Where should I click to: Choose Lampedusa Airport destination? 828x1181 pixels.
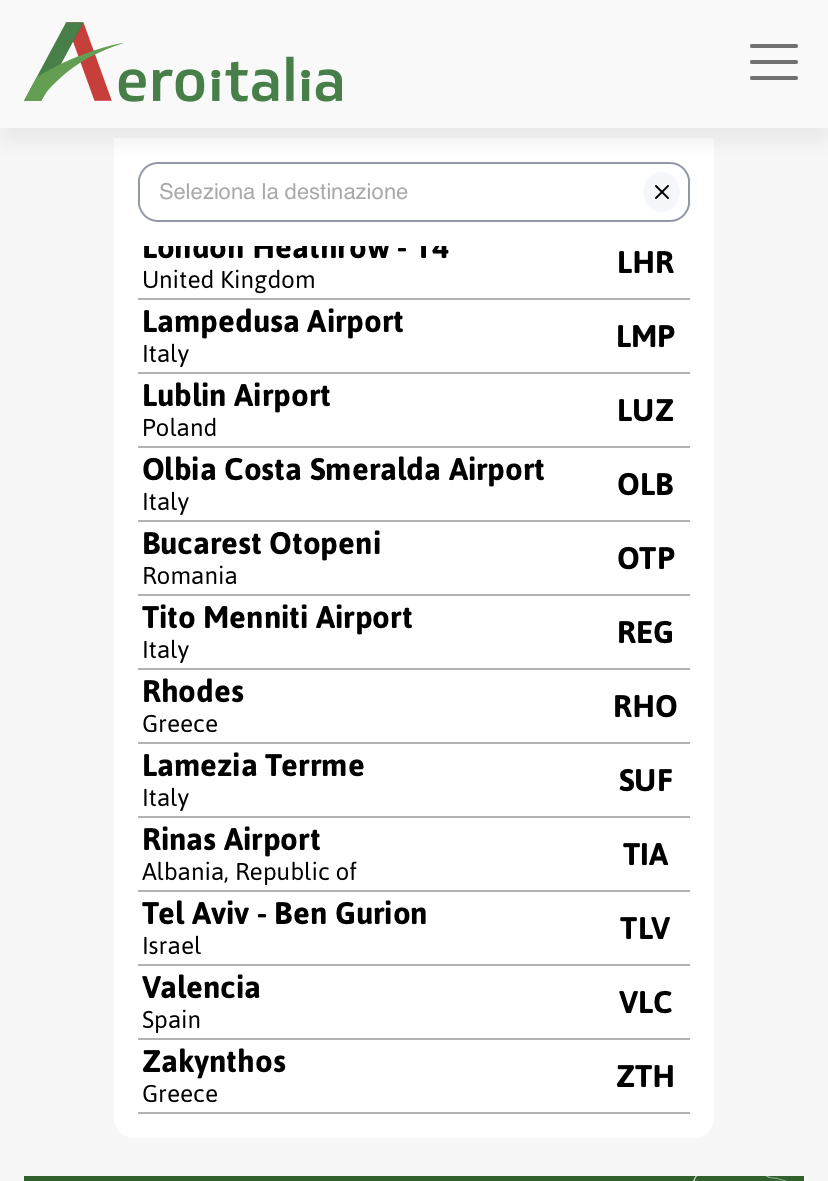coord(413,336)
